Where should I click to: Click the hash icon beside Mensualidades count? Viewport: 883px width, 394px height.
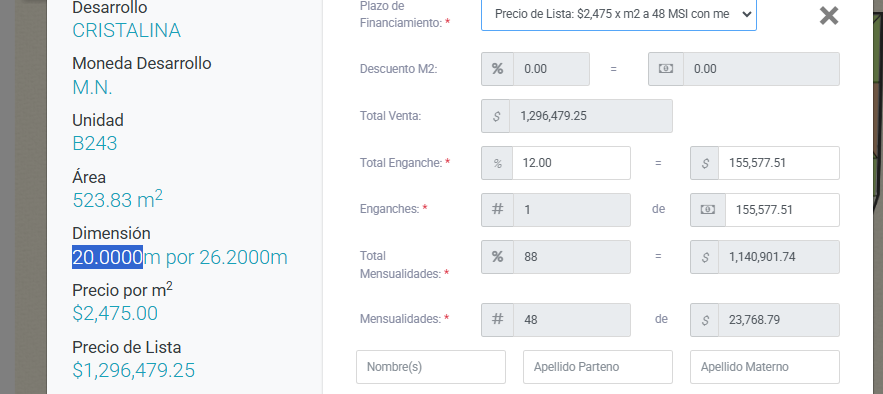click(497, 320)
